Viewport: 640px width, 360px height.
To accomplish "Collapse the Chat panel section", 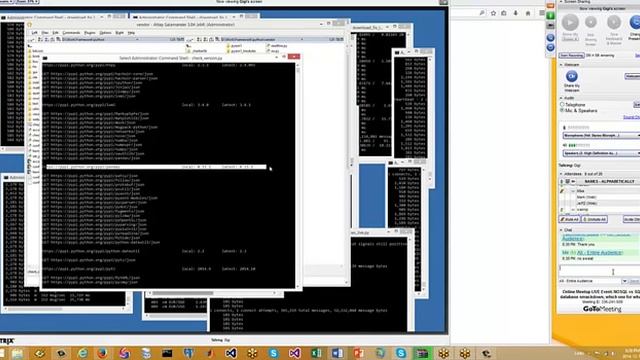I will (561, 230).
